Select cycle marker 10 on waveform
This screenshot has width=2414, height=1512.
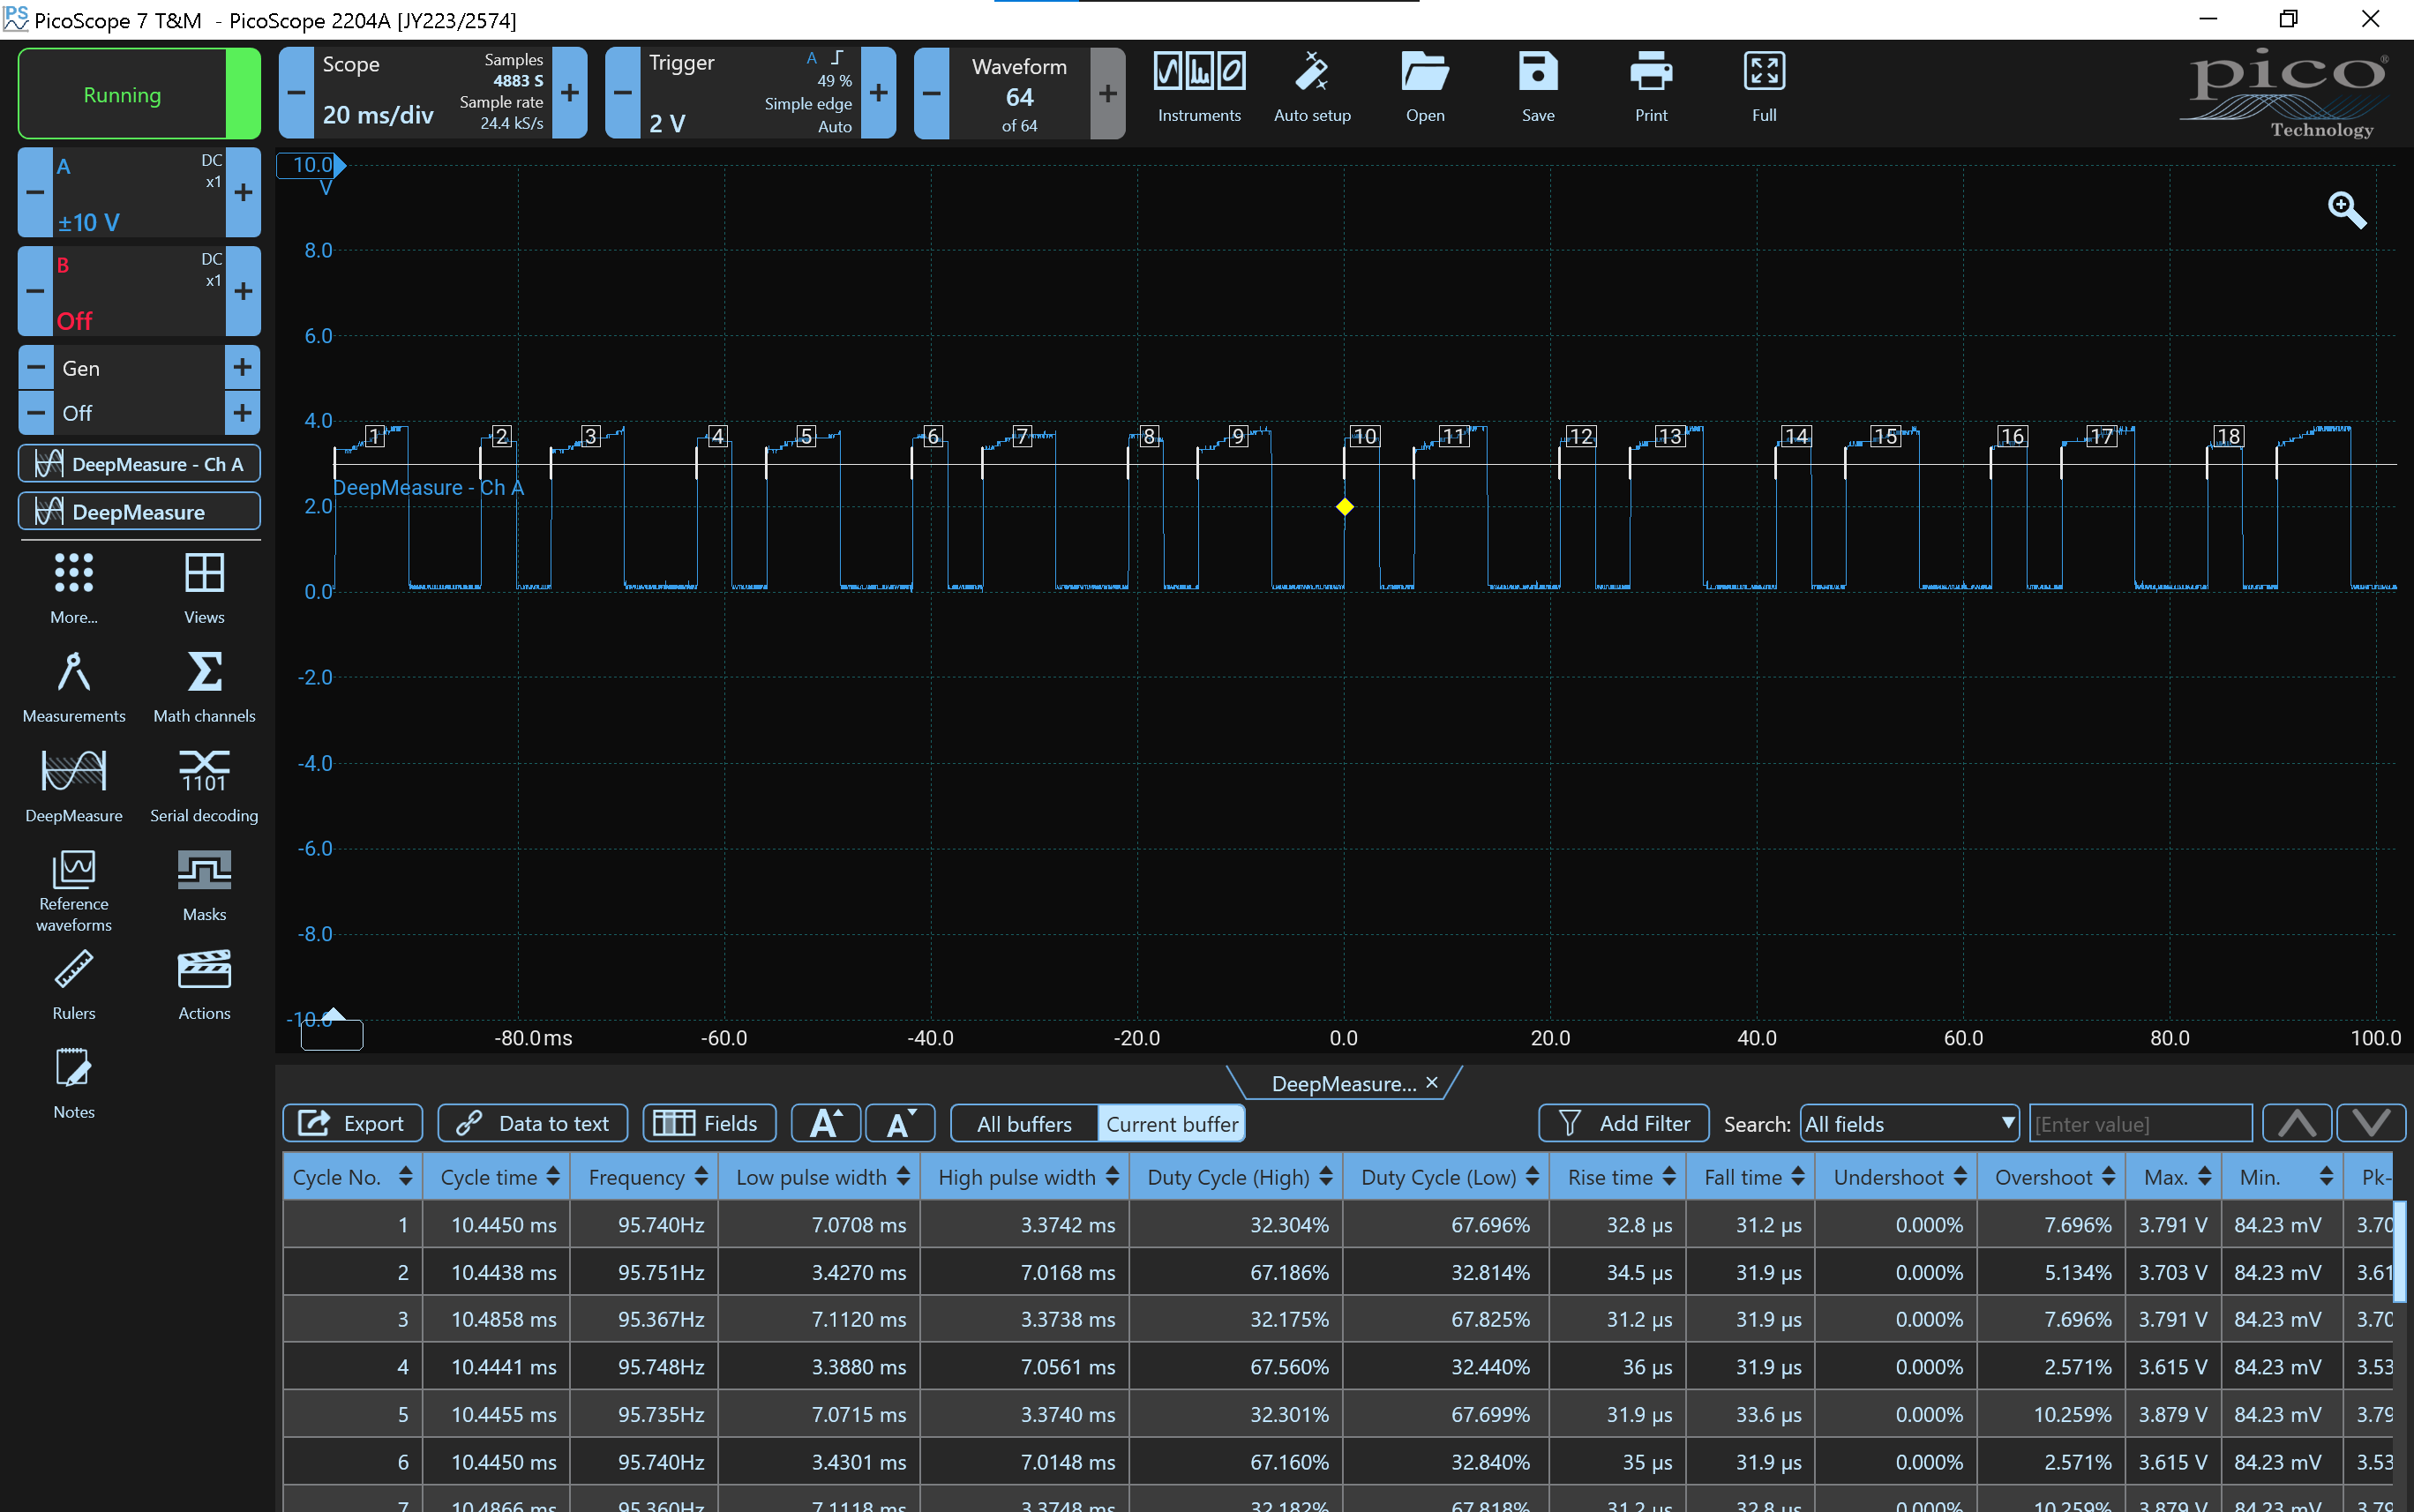(1365, 436)
